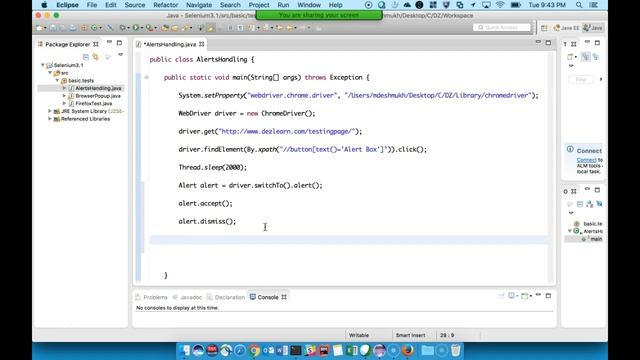Maximize the Console view

pyautogui.click(x=548, y=295)
